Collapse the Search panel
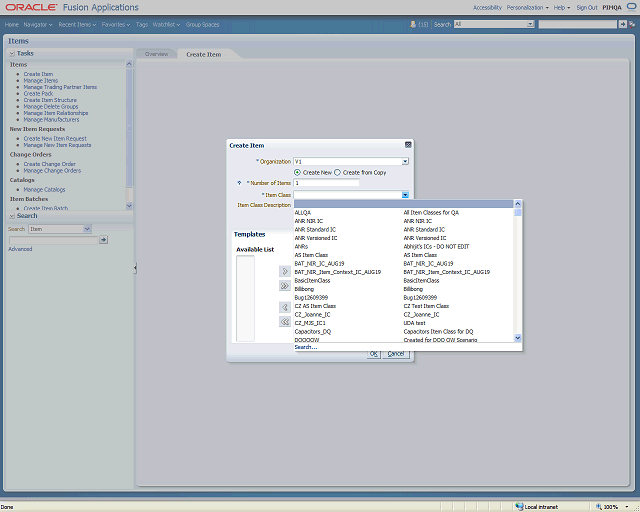 pos(12,216)
